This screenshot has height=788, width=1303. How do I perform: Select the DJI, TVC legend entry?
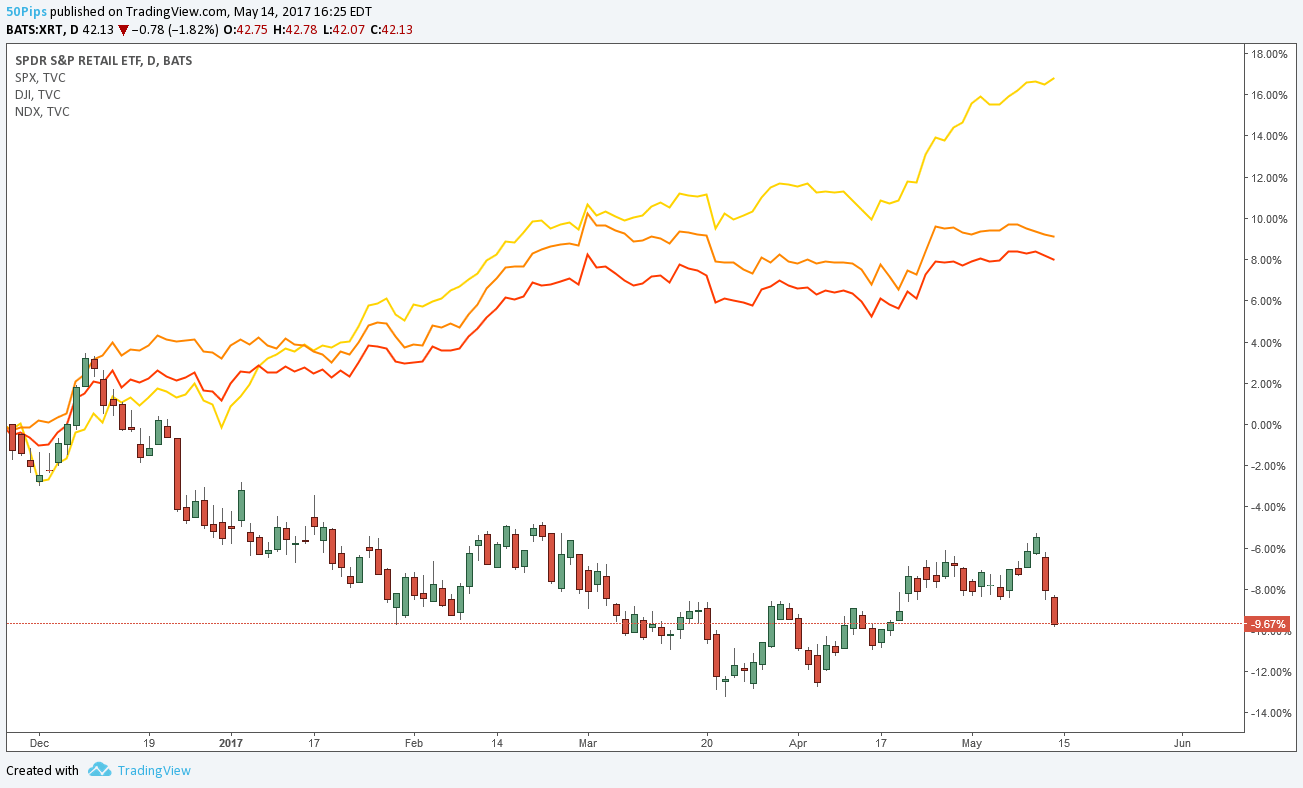37,94
